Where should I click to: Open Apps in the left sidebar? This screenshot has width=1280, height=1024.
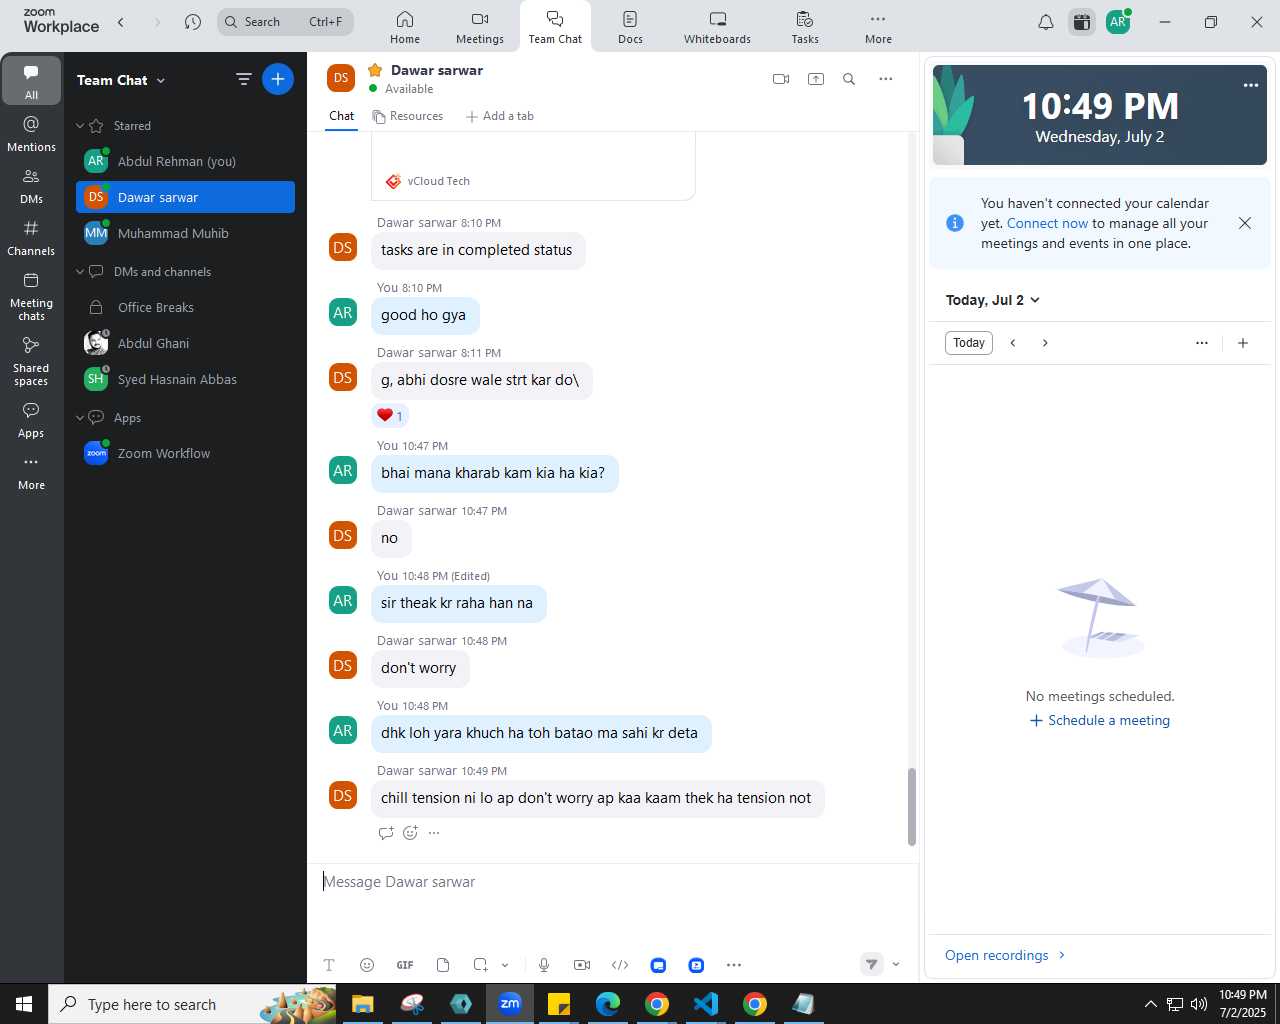[31, 420]
